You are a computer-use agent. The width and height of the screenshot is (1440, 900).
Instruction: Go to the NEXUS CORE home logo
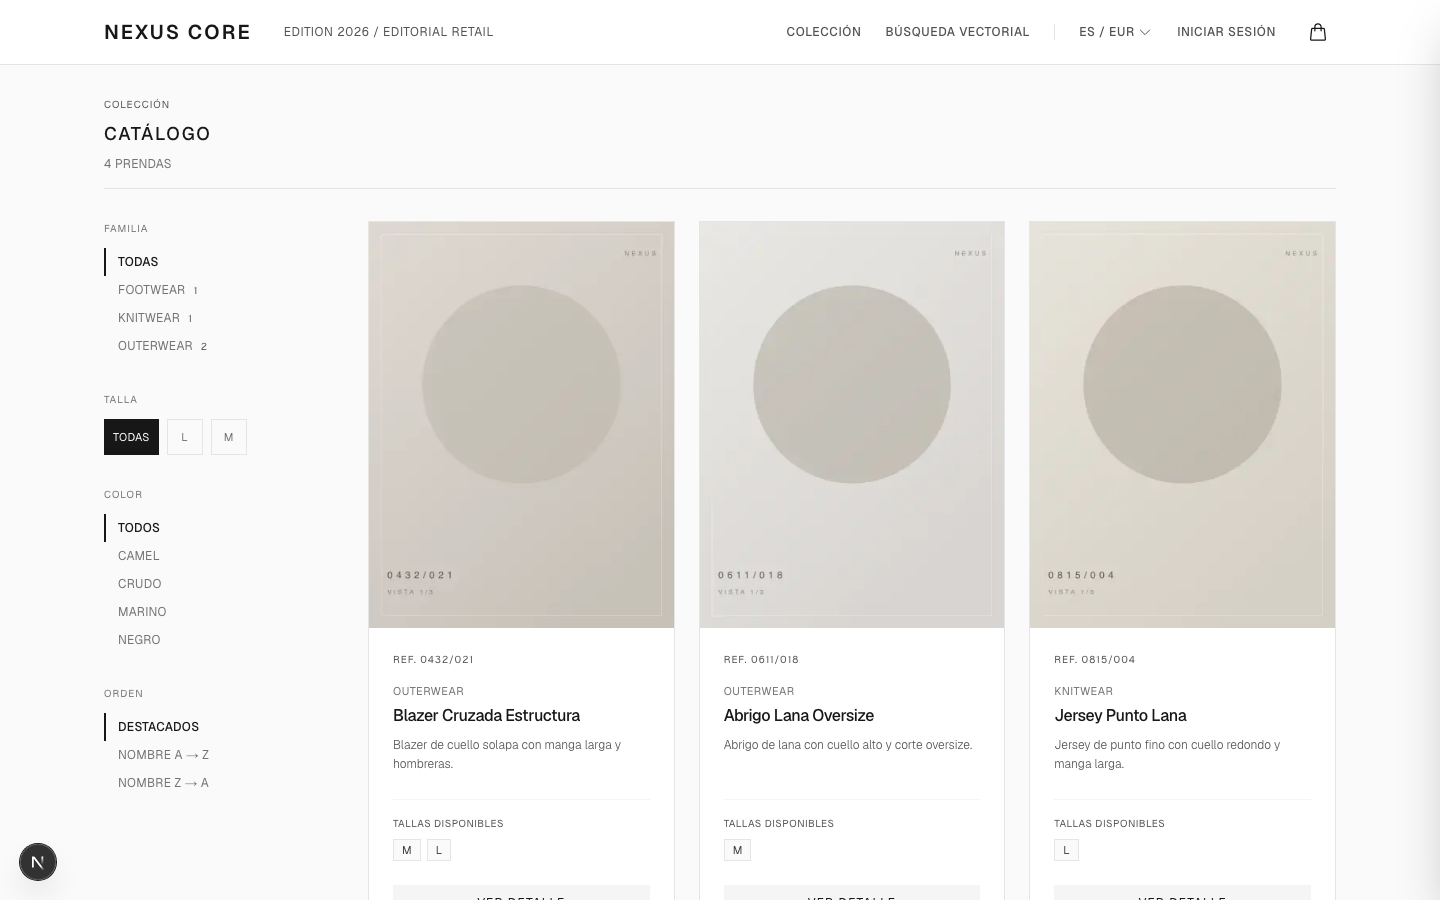click(177, 32)
